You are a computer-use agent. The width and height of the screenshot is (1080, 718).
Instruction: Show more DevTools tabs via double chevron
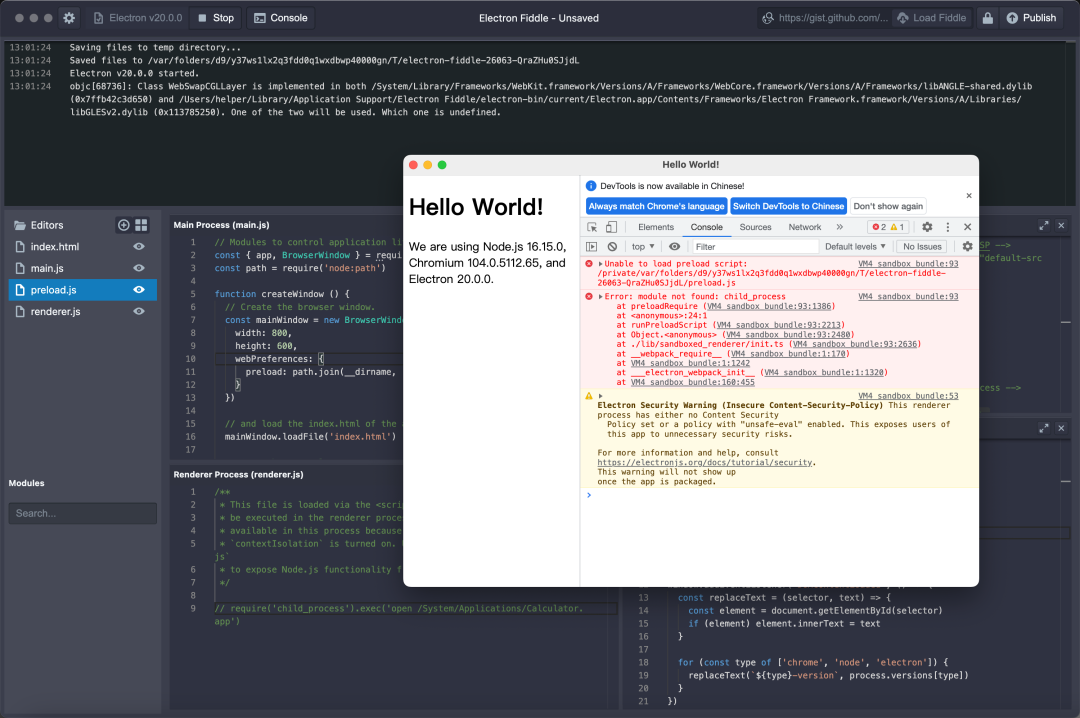pos(840,227)
